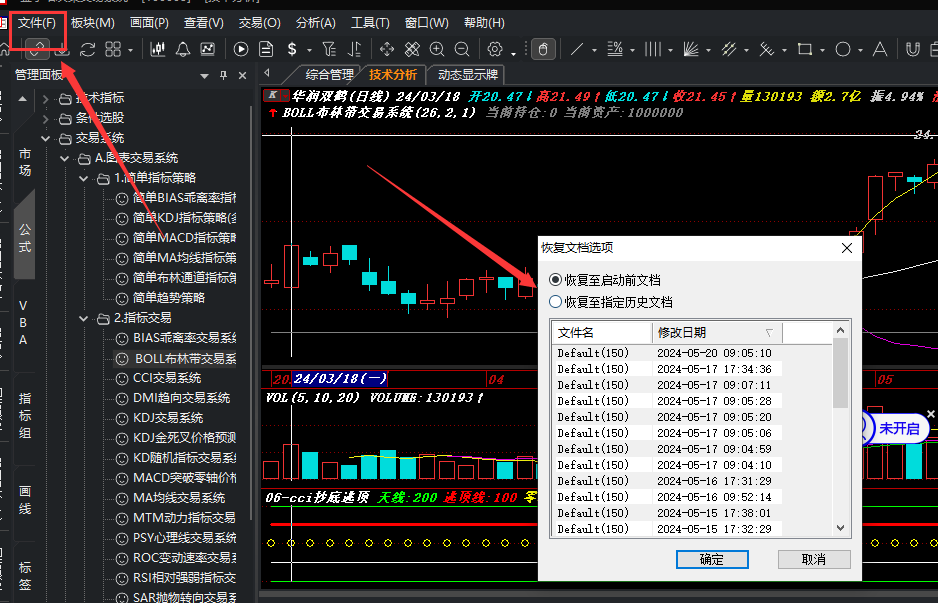Click the crossed ruler eraser icon
Image resolution: width=938 pixels, height=603 pixels.
412,49
